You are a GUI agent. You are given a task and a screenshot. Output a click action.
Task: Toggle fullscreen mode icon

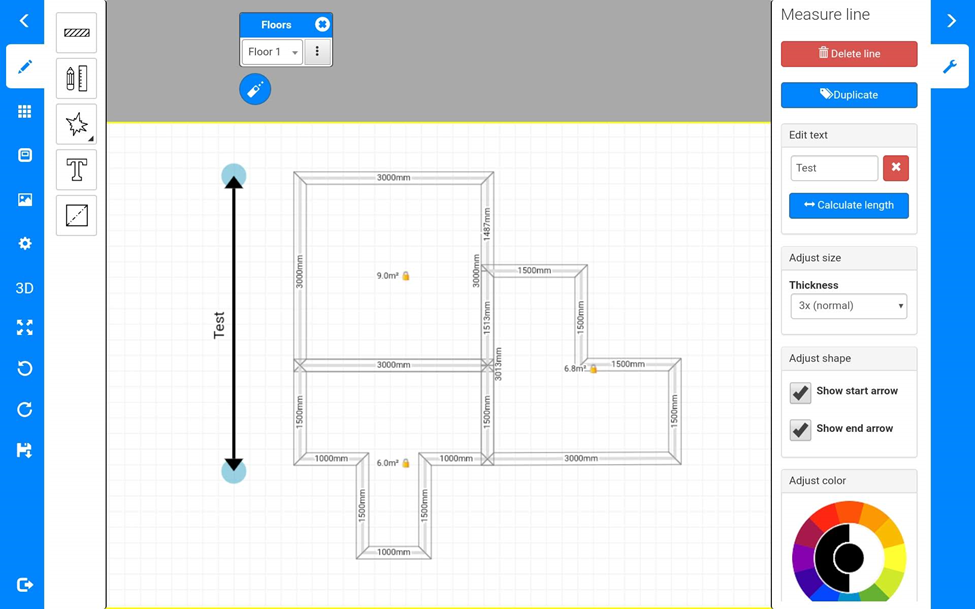pos(25,328)
